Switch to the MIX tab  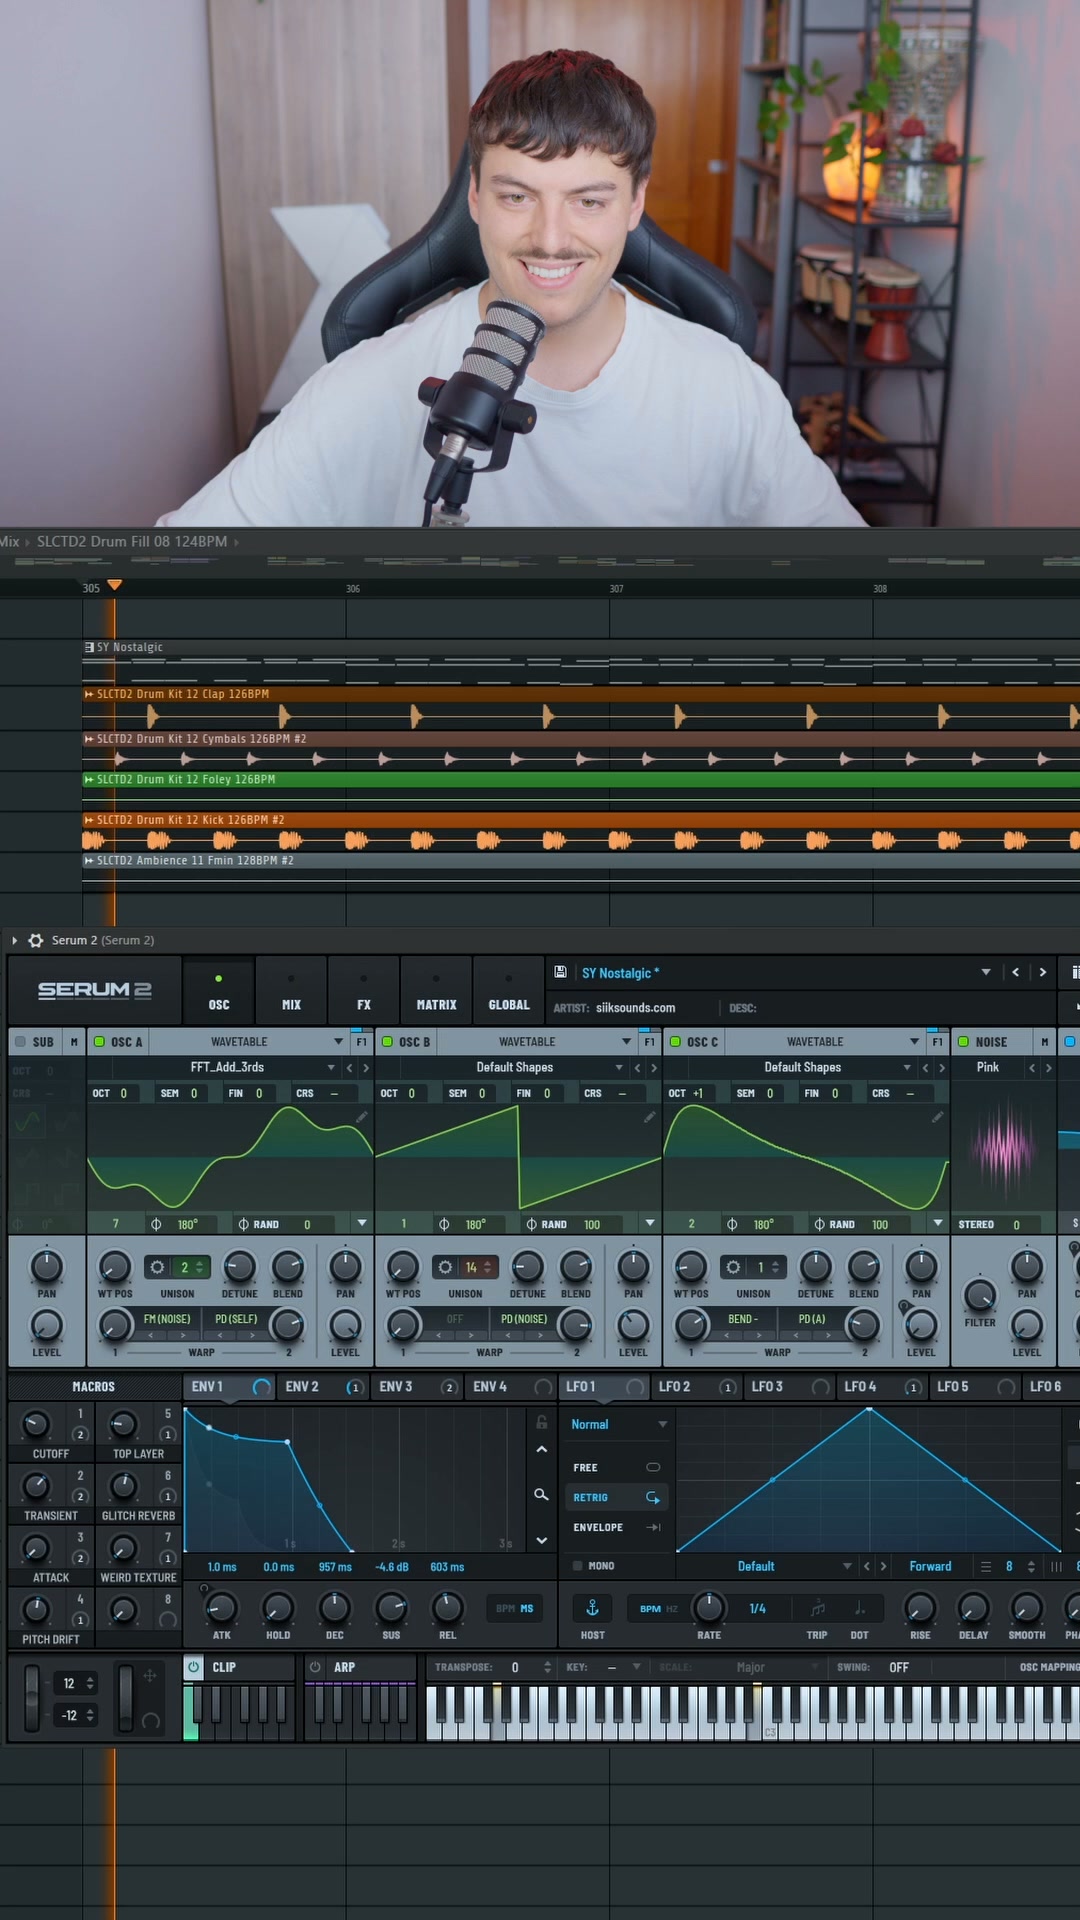tap(291, 991)
